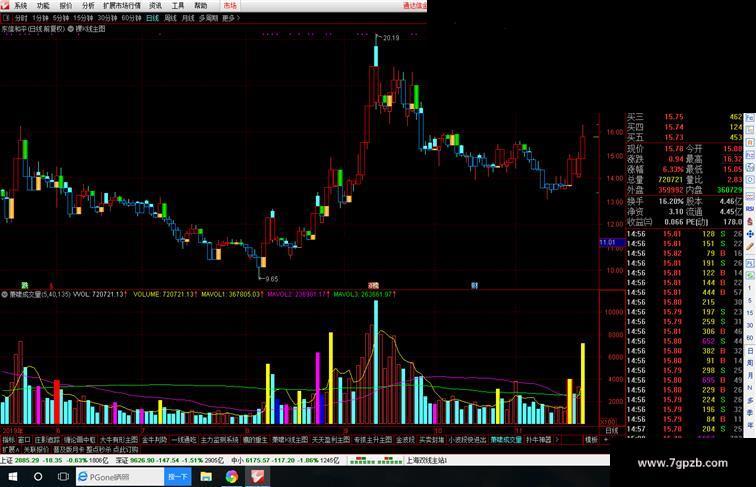Click the clock icon in right sidebar
The image size is (756, 487).
[x=750, y=179]
